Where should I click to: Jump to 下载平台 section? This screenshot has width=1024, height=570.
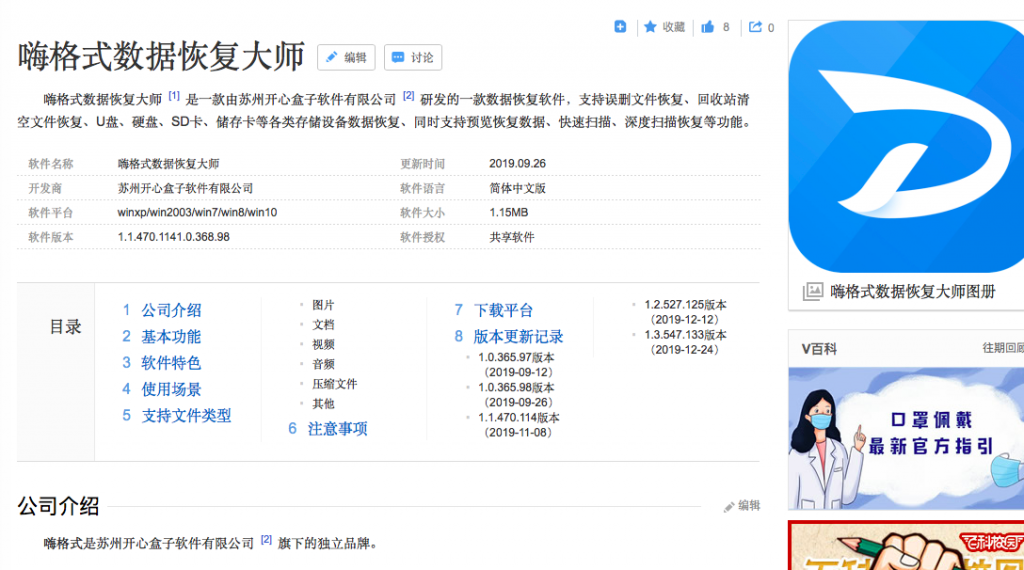point(504,310)
